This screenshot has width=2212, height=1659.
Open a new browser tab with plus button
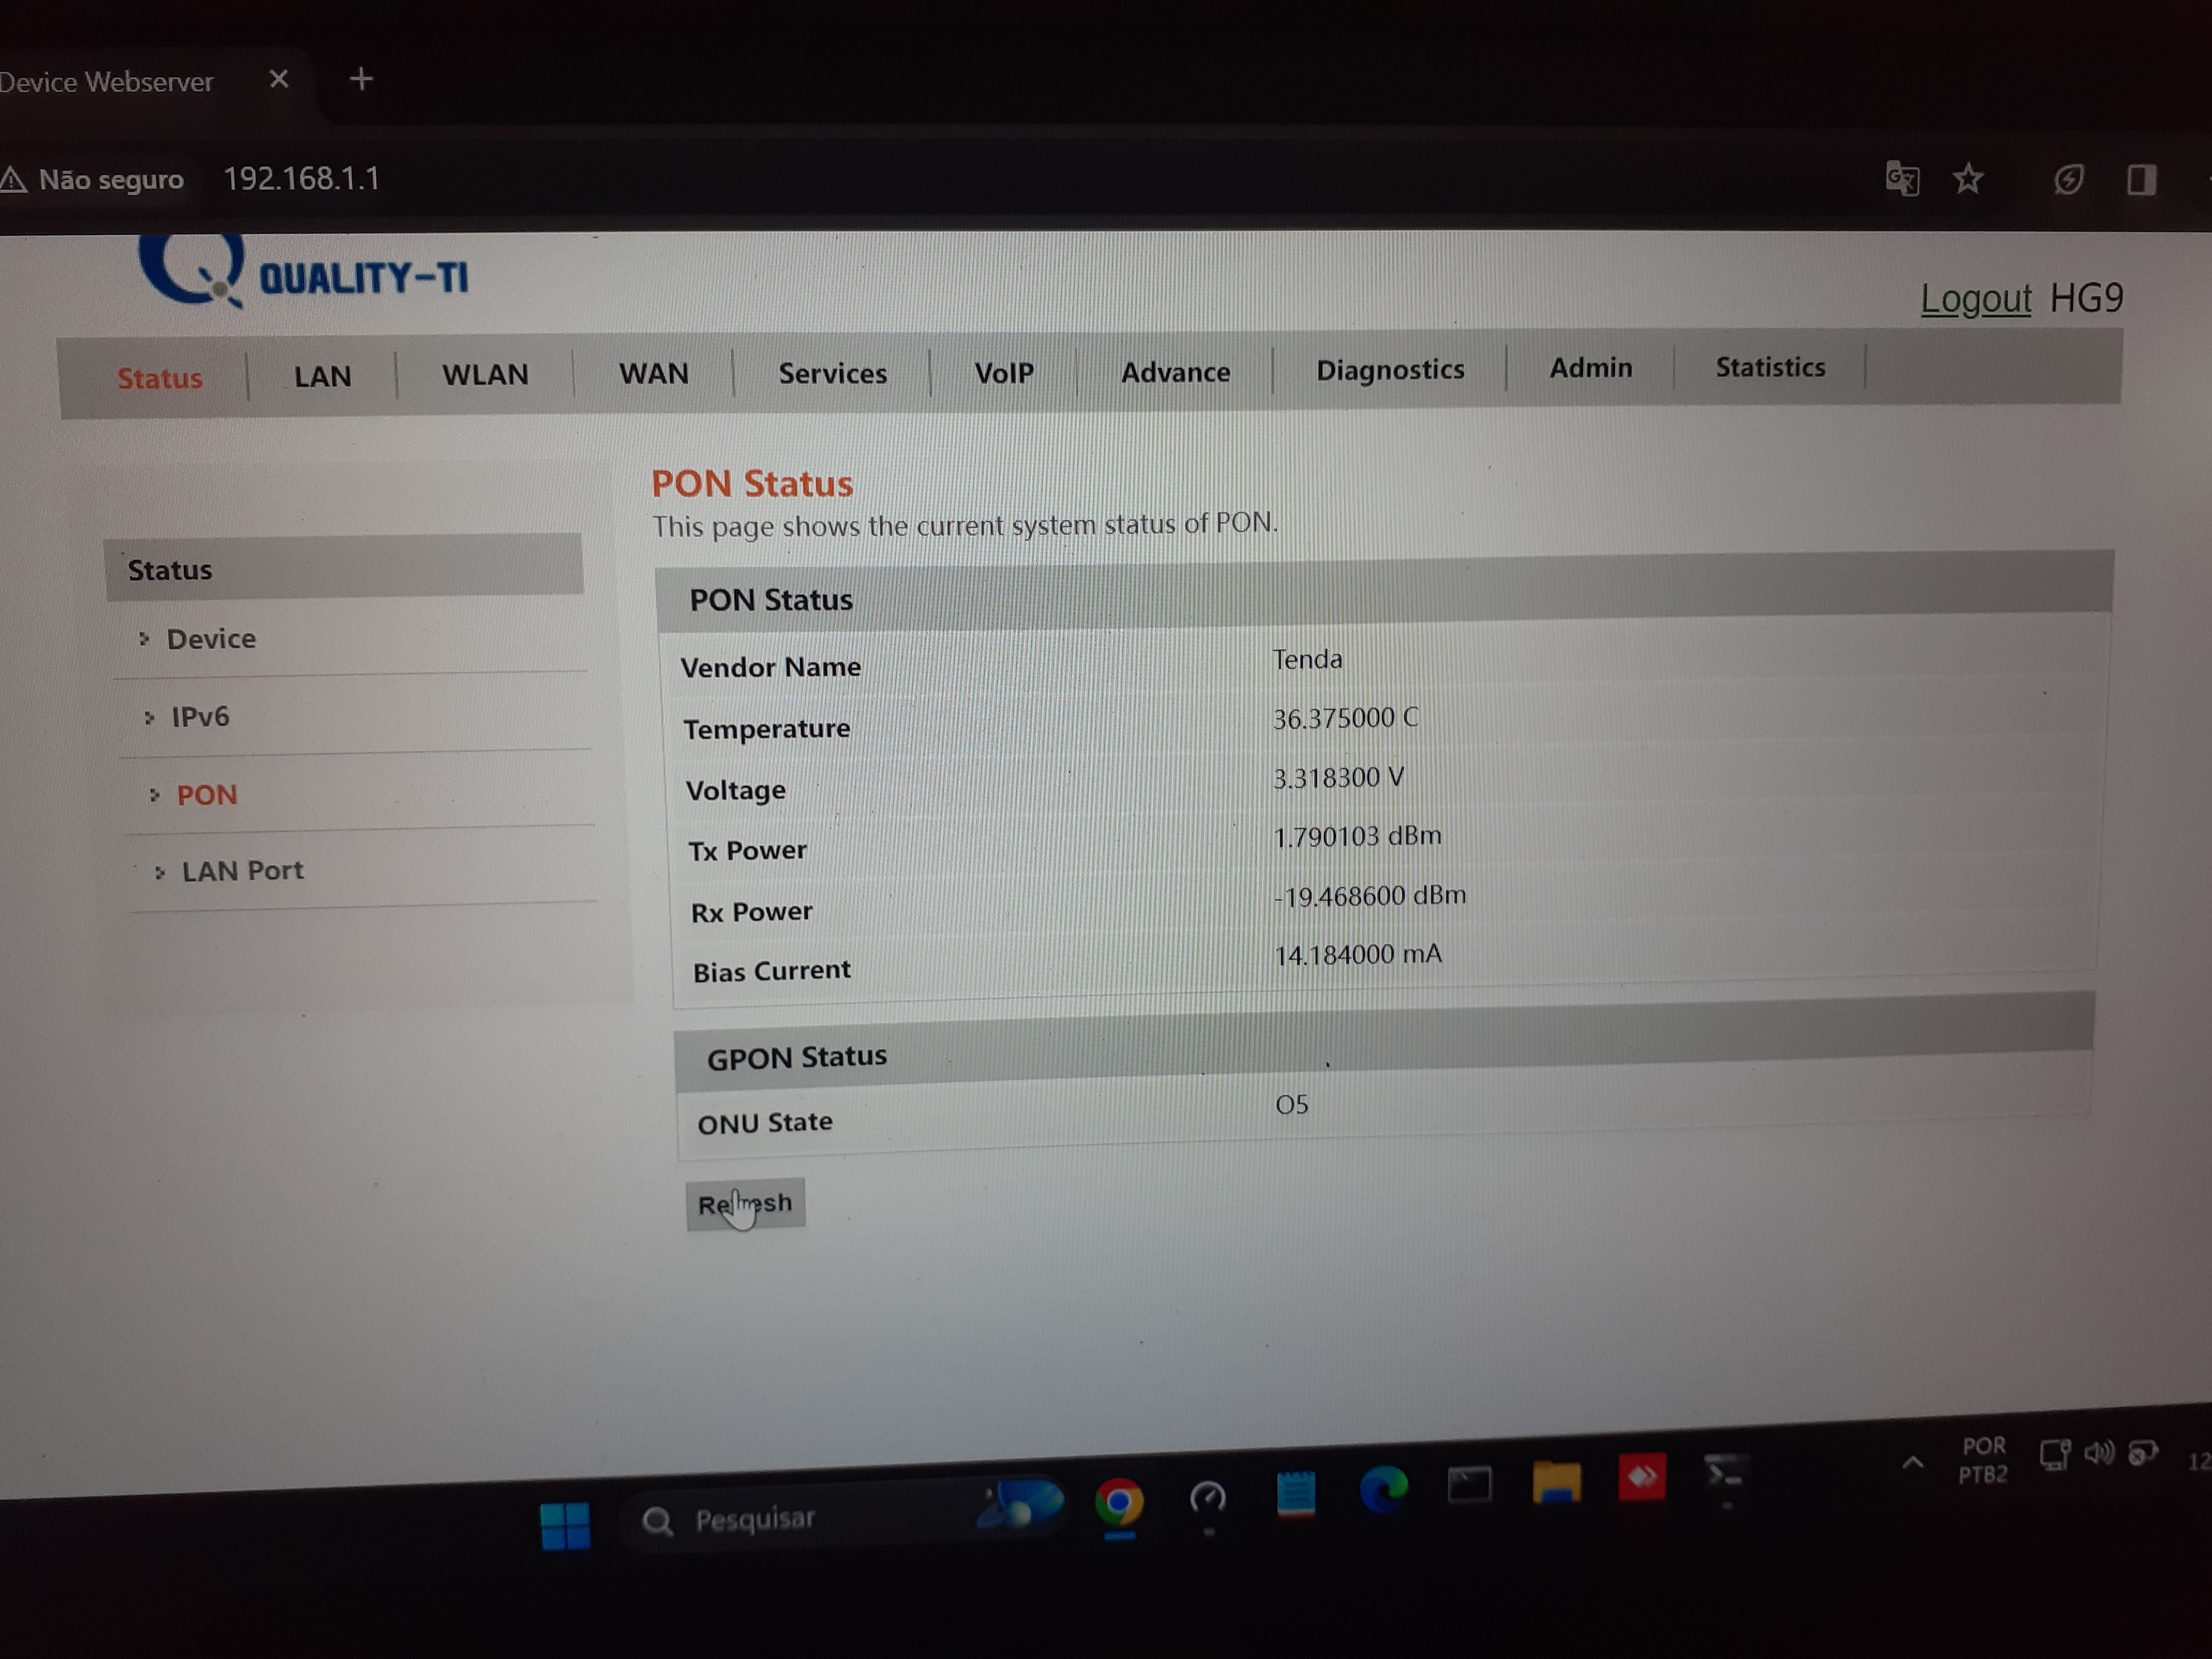point(361,79)
